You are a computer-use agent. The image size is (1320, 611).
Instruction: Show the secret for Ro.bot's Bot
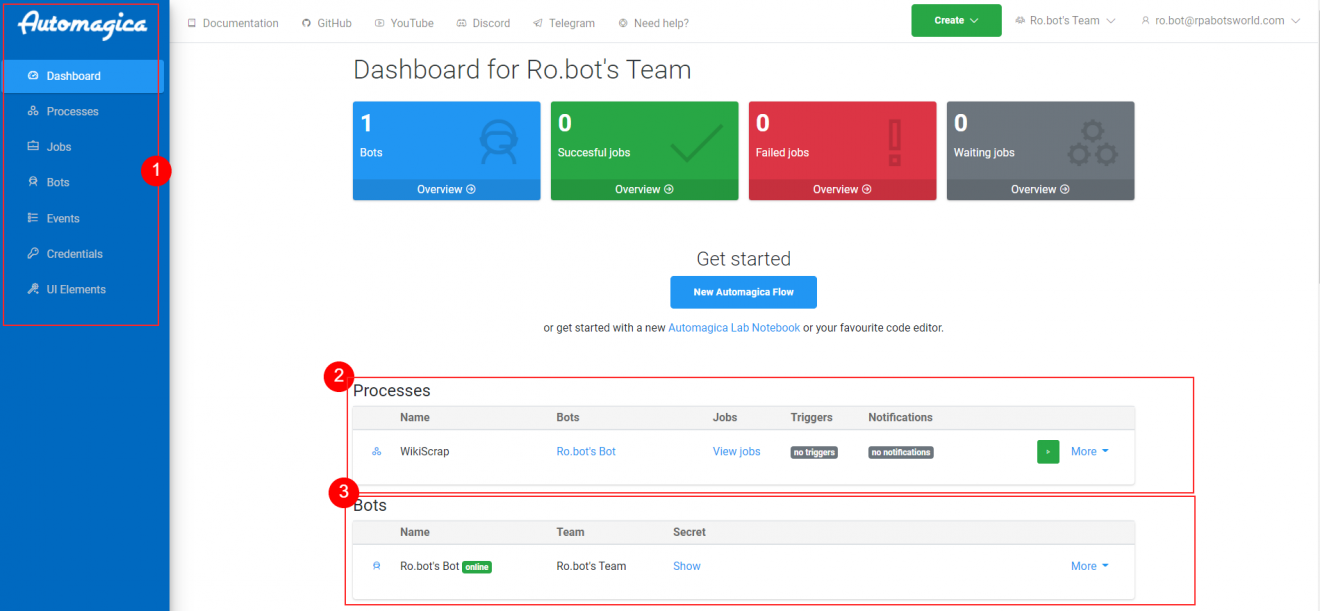click(686, 565)
